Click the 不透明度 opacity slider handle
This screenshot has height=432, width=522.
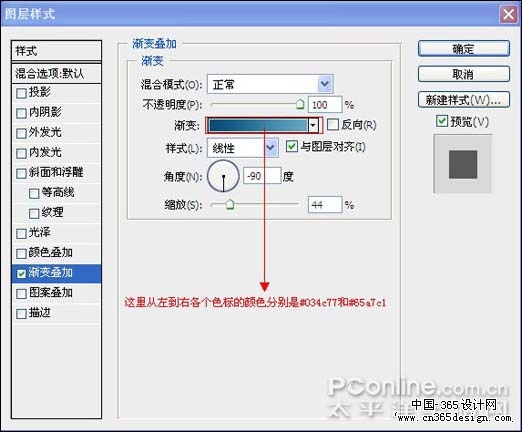pyautogui.click(x=300, y=104)
